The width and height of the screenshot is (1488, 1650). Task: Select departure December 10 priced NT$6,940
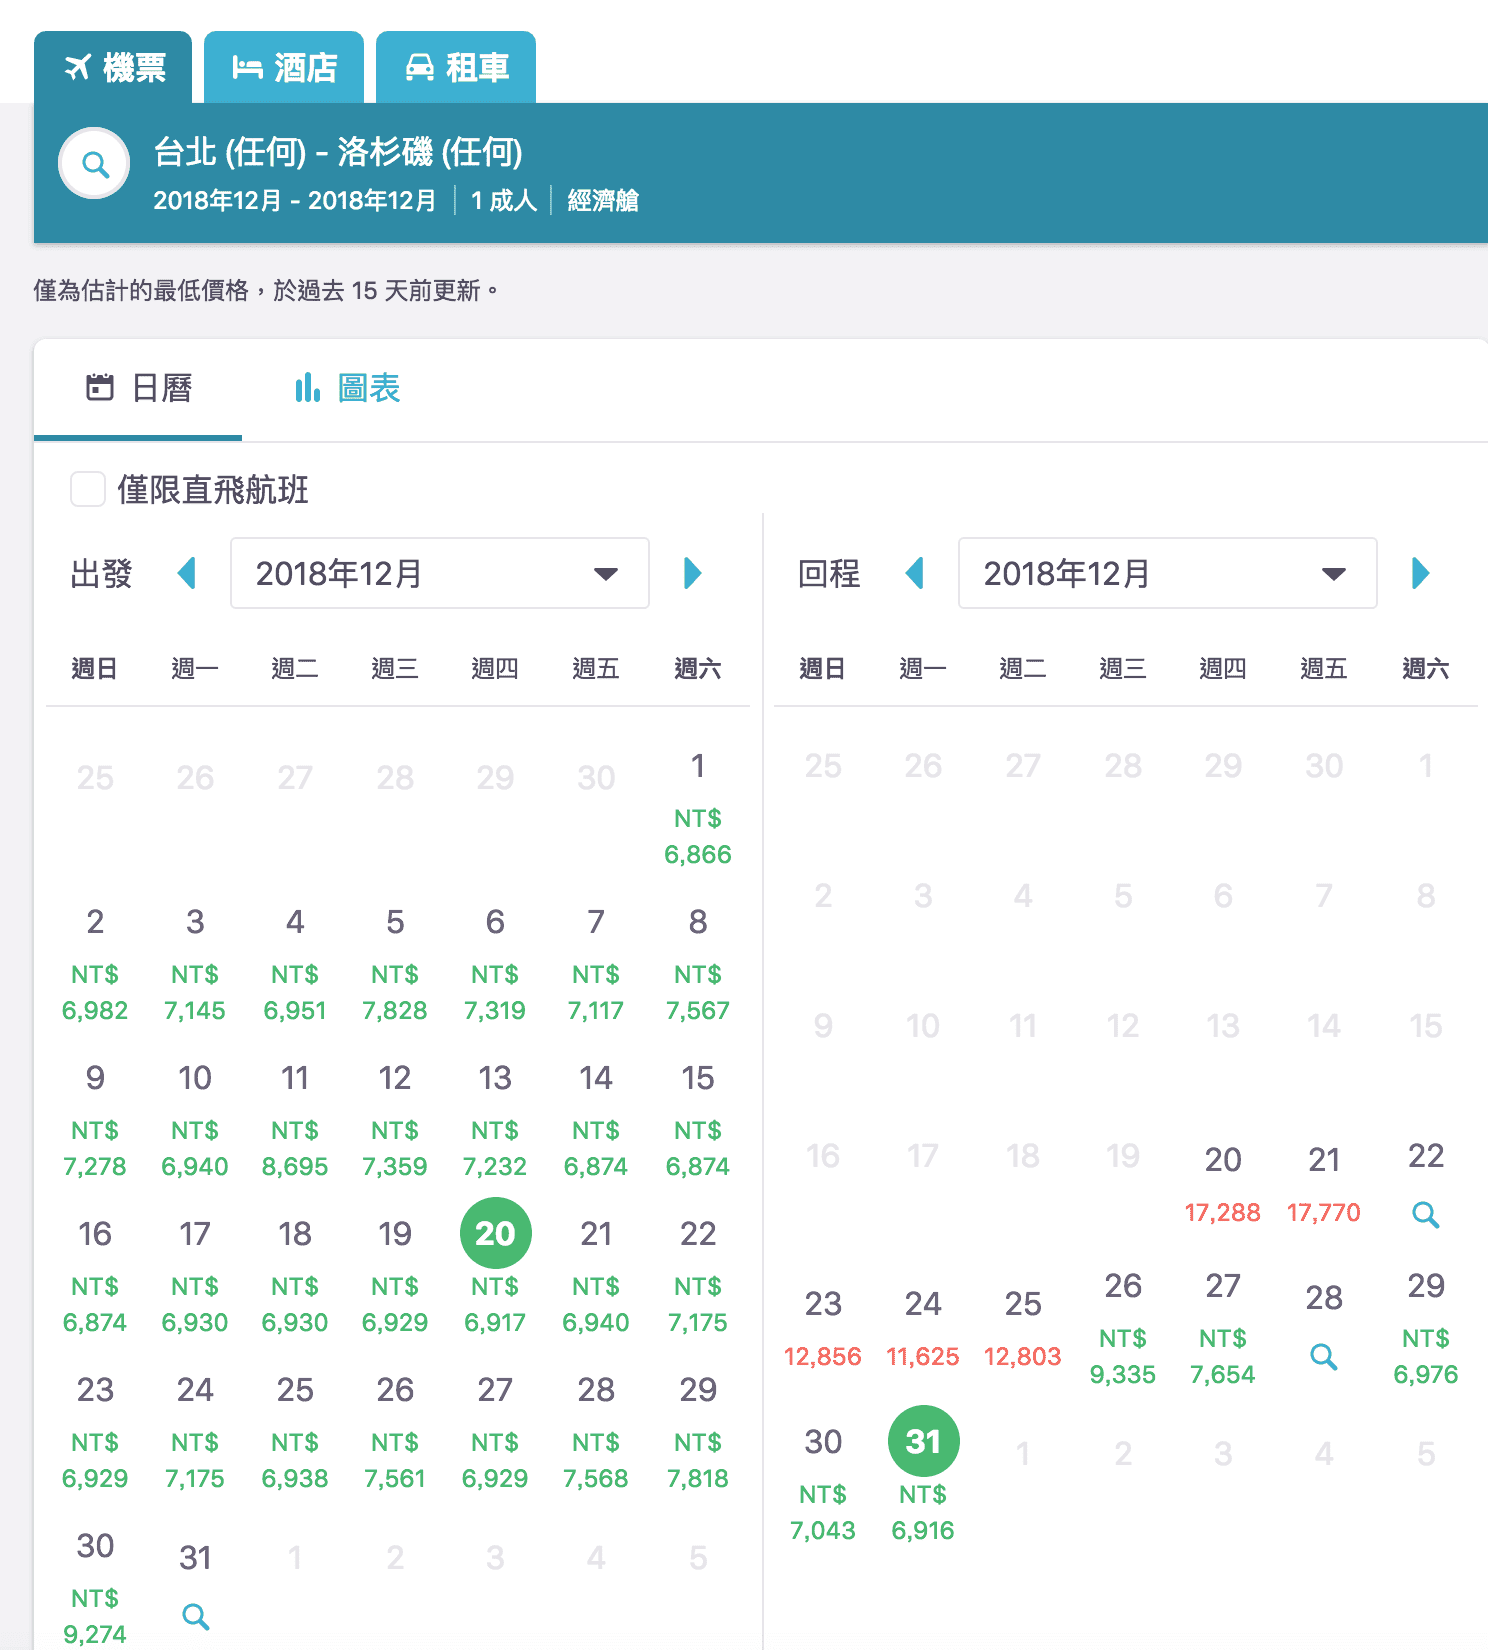[x=195, y=1121]
